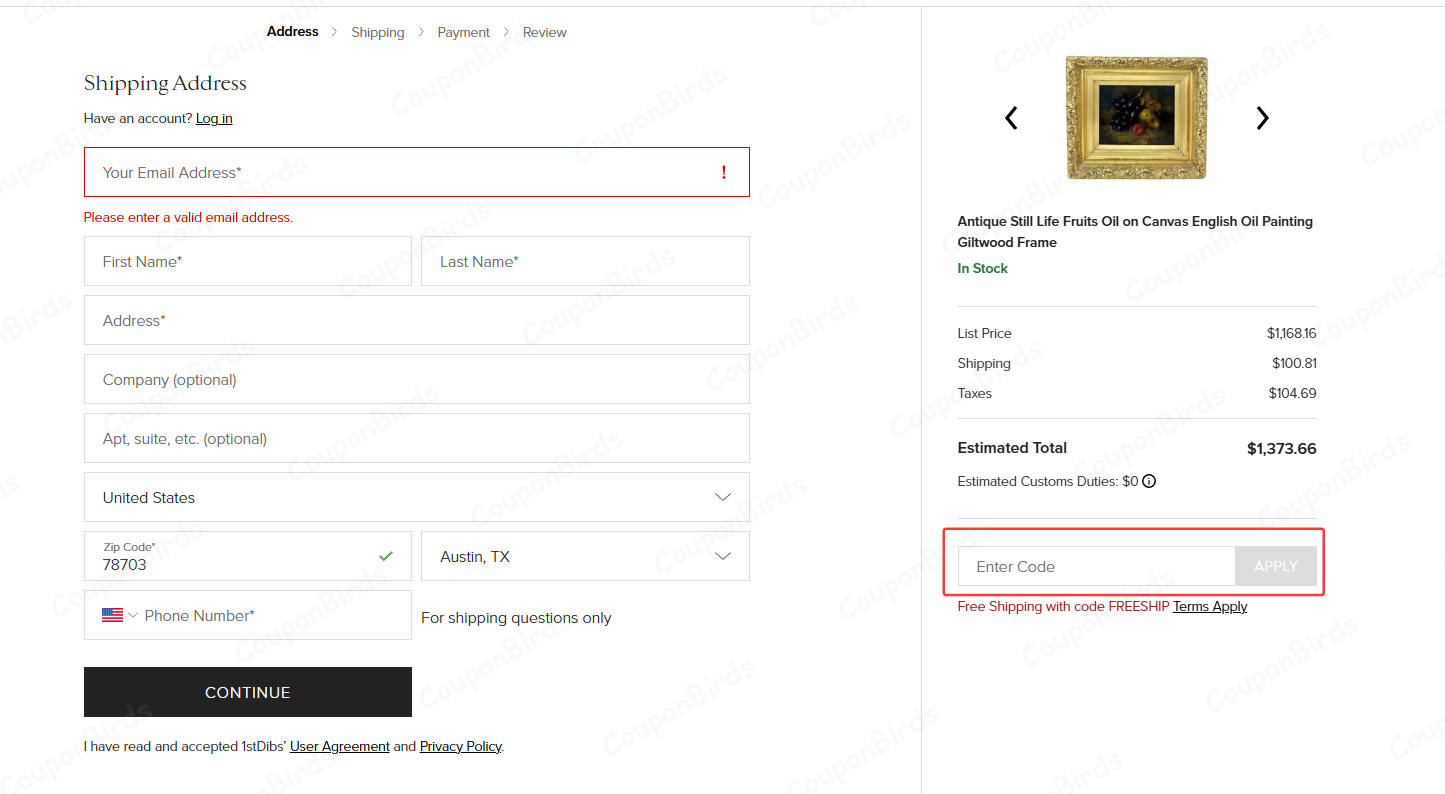
Task: Click the US flag in phone field
Action: 112,615
